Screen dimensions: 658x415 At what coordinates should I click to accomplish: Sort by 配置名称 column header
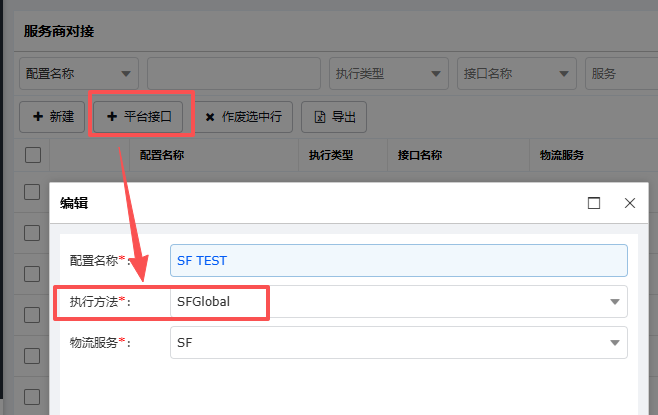click(x=161, y=155)
